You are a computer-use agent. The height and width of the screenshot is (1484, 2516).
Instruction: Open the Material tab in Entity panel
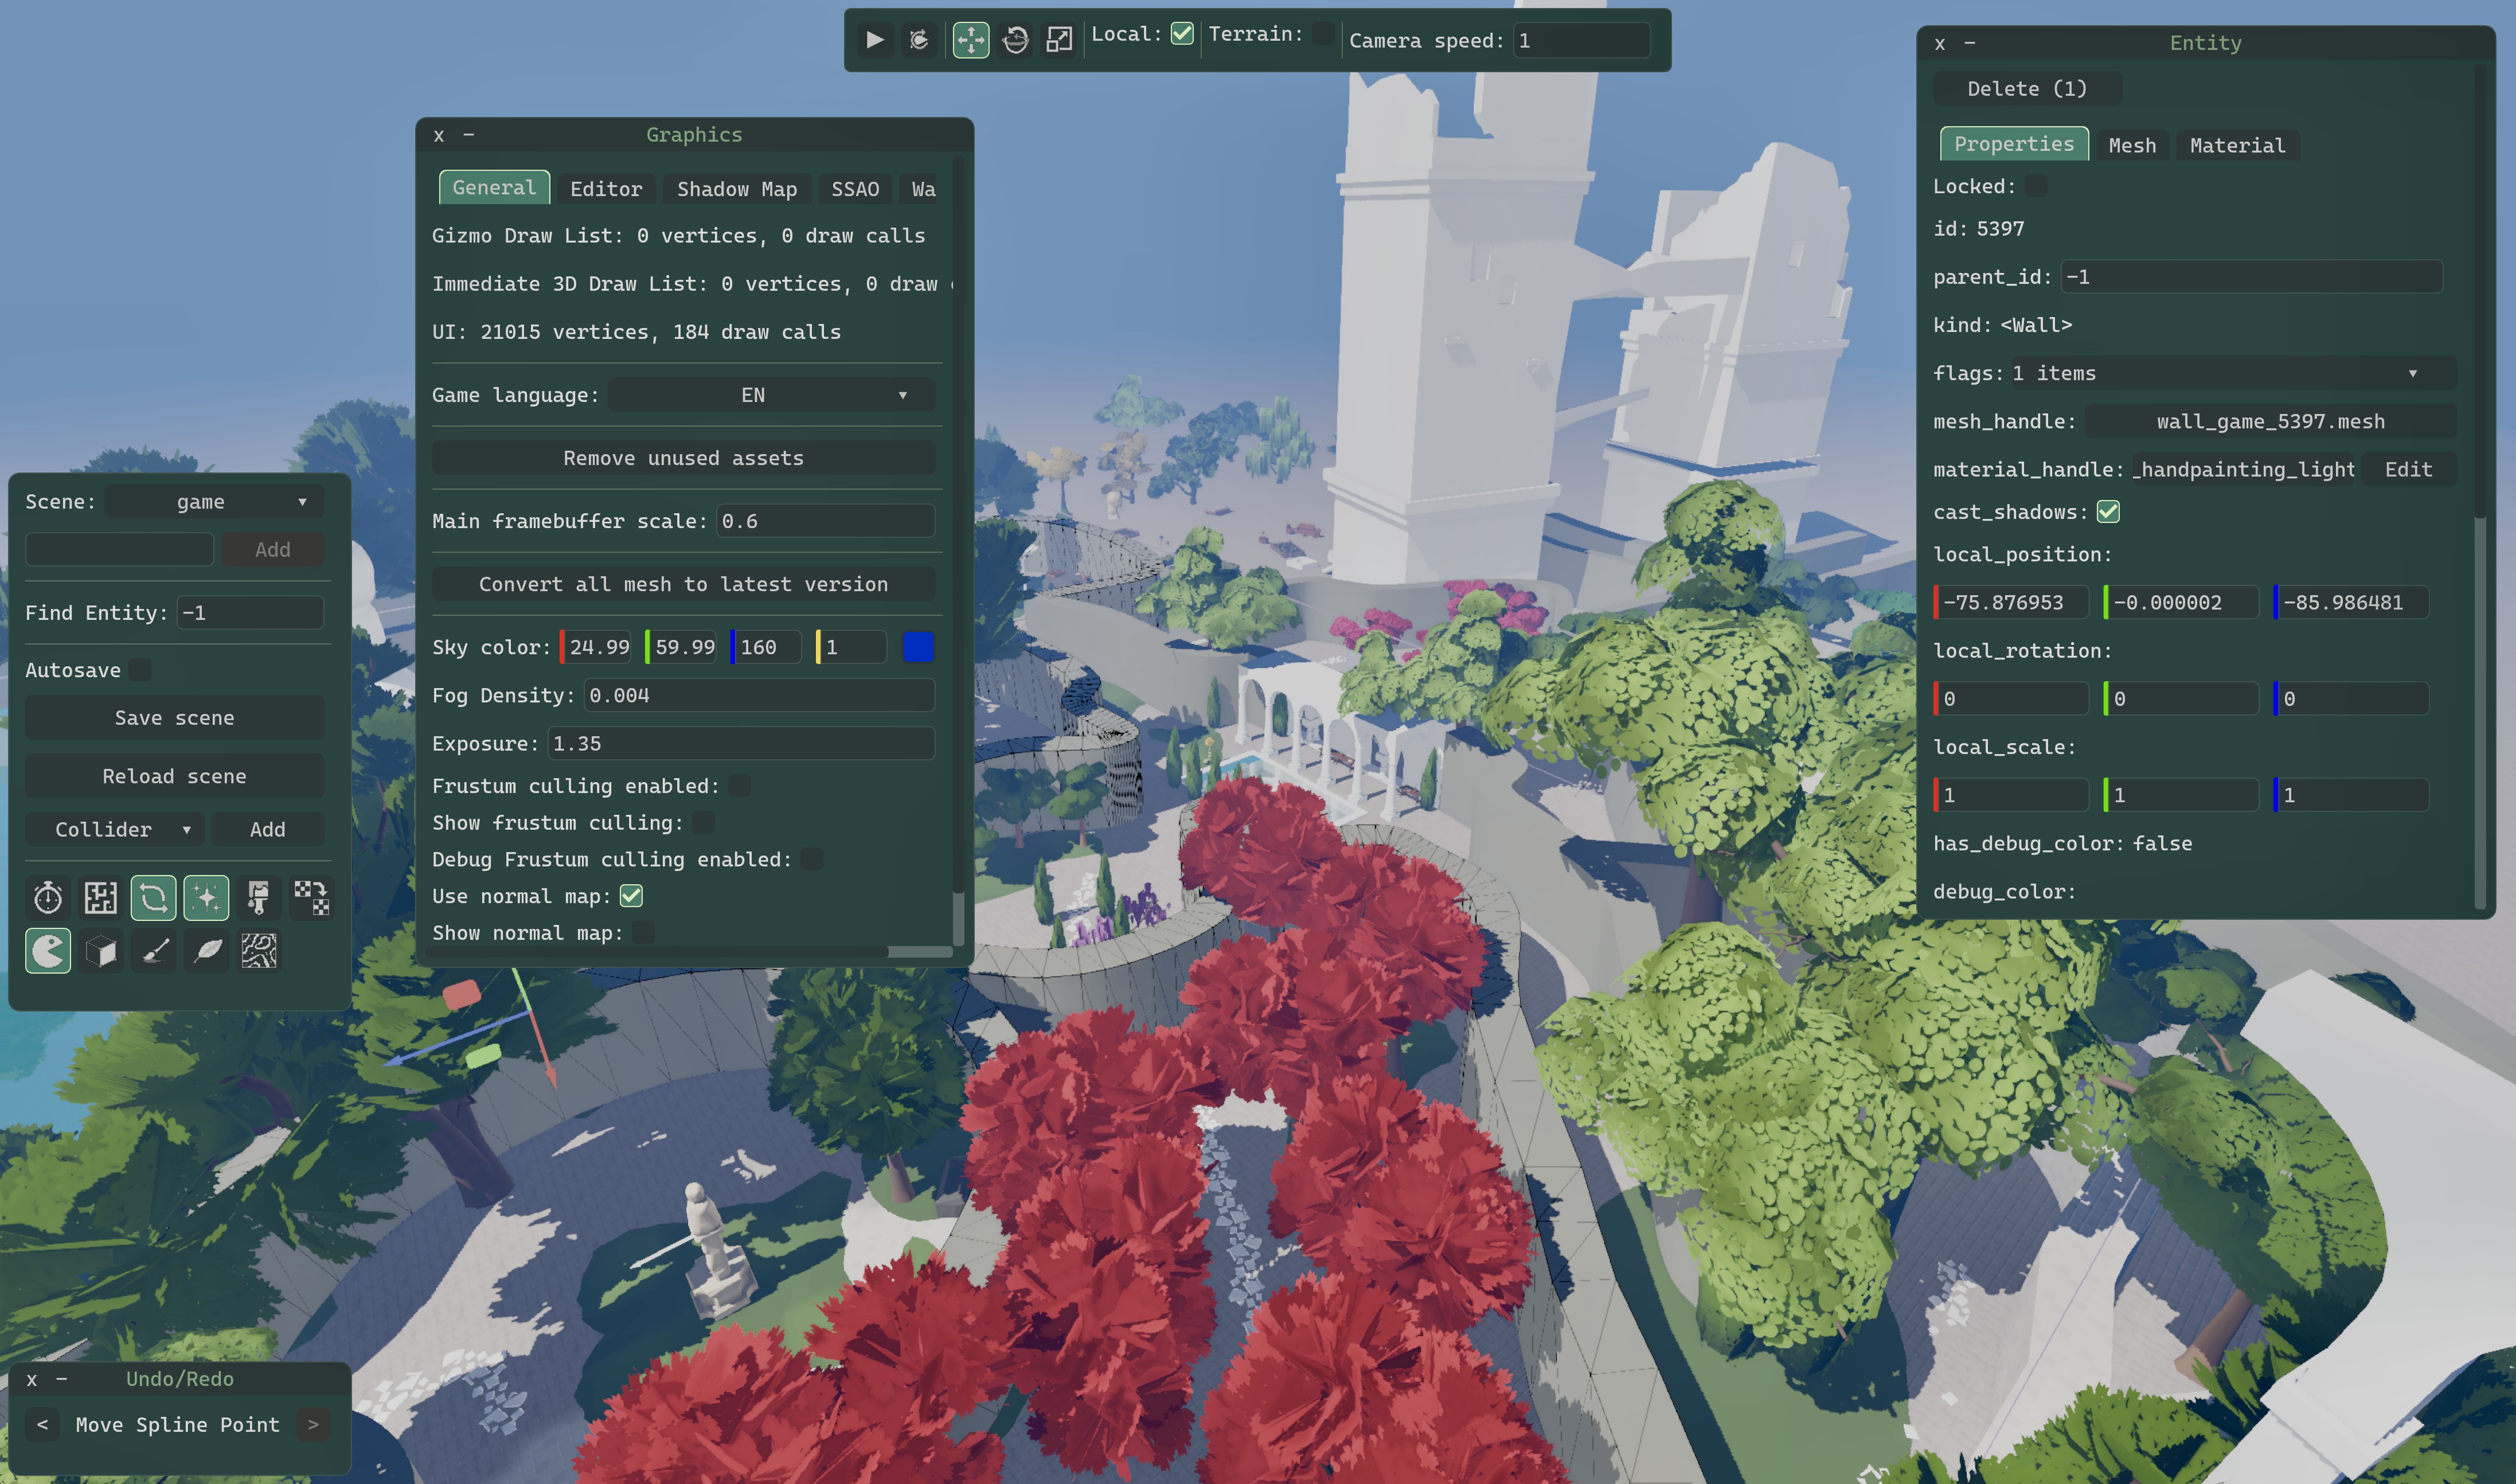(2236, 145)
